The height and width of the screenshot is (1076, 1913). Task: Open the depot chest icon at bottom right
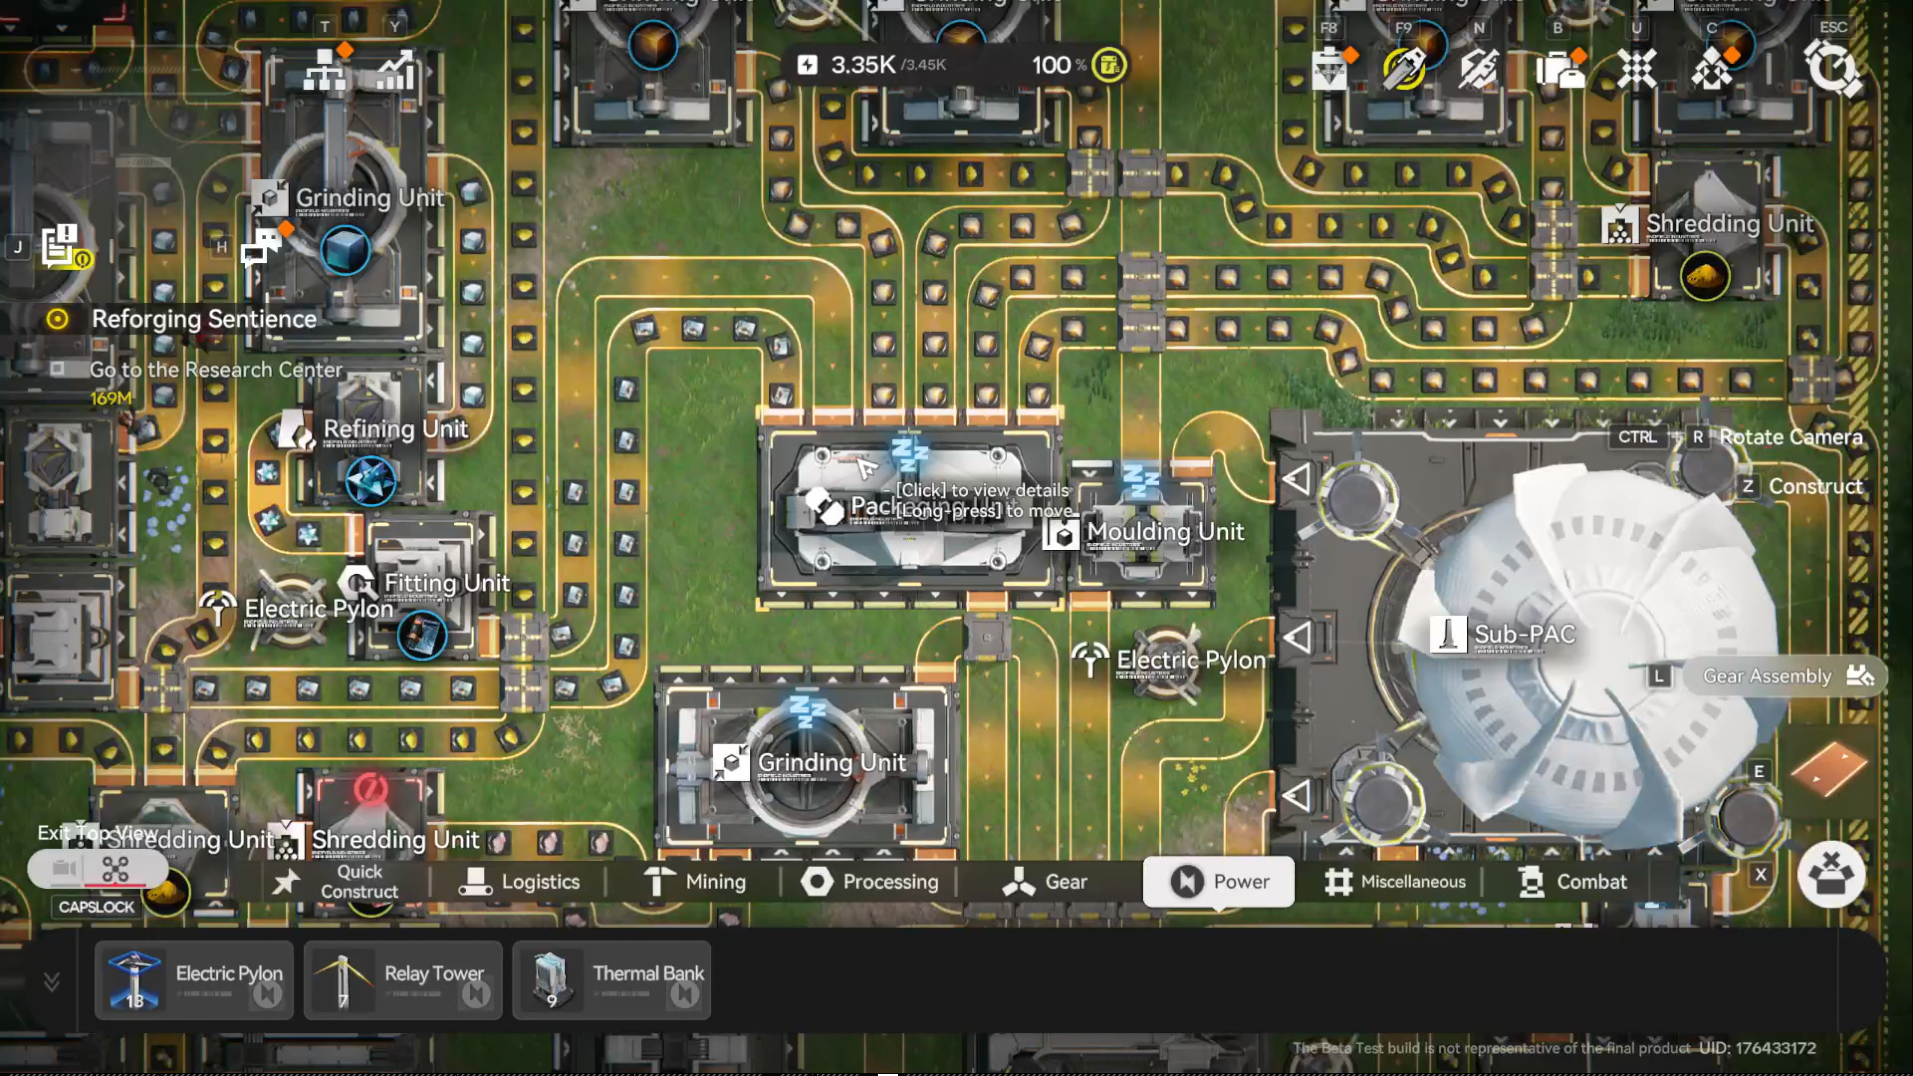point(1831,875)
